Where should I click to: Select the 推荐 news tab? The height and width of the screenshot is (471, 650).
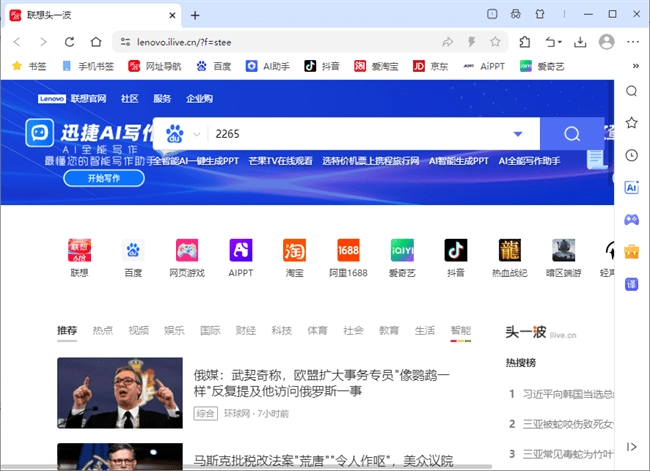[67, 330]
